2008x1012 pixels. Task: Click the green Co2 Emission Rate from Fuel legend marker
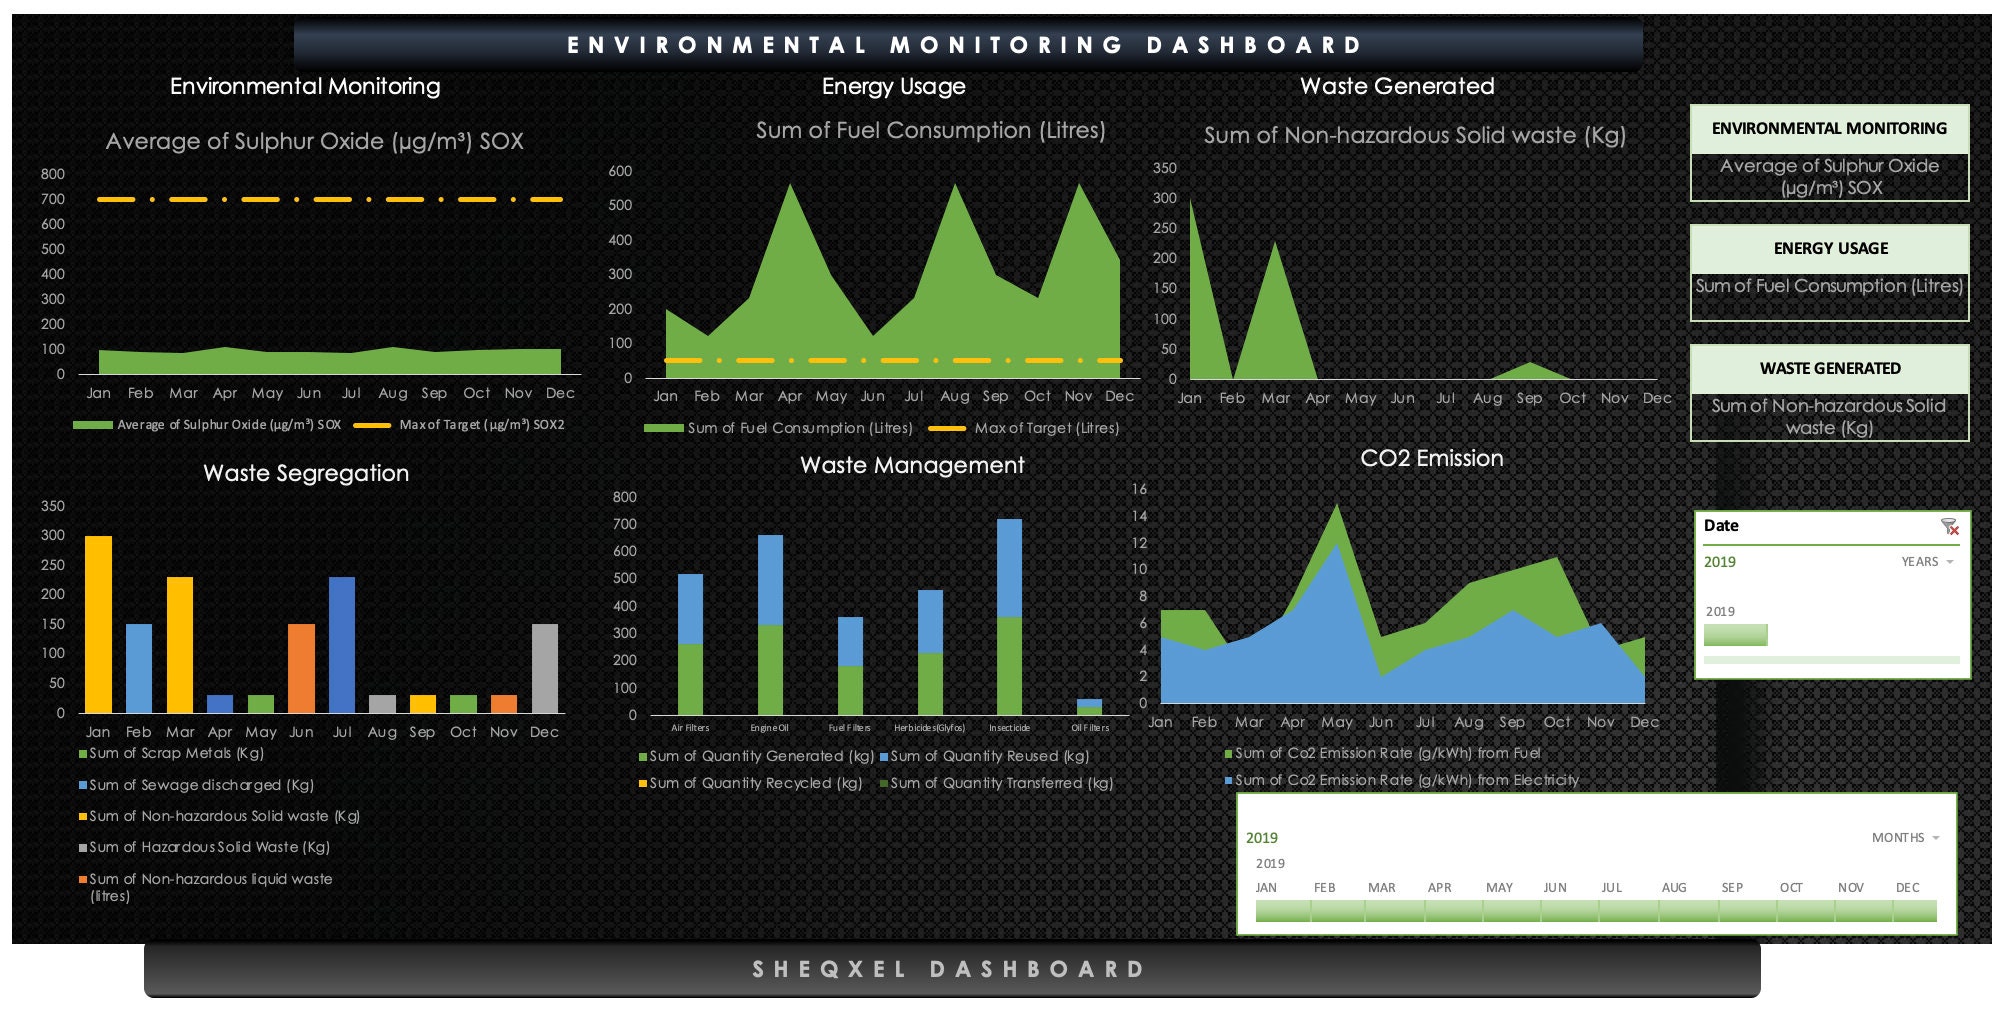click(1228, 753)
